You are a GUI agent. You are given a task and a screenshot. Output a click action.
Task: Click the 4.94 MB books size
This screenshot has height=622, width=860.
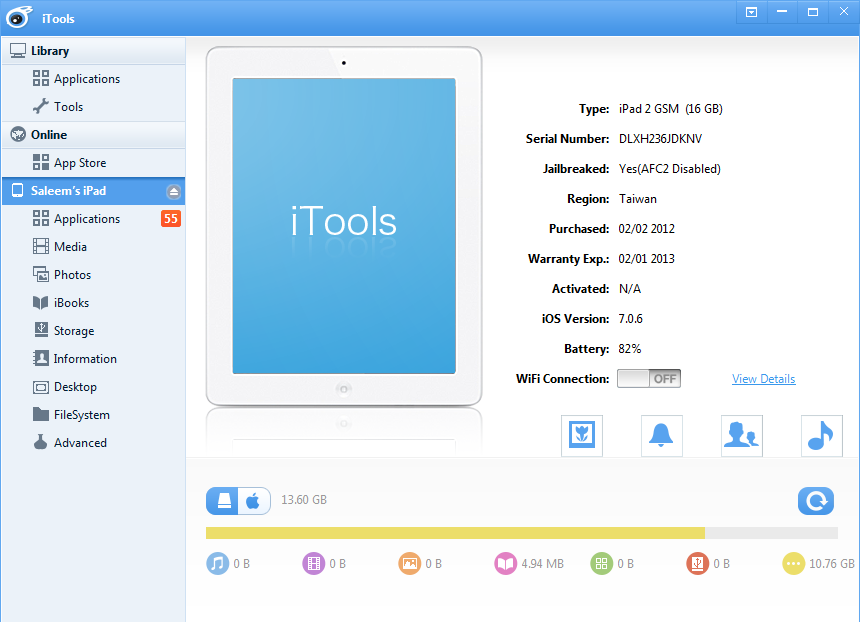(542, 564)
